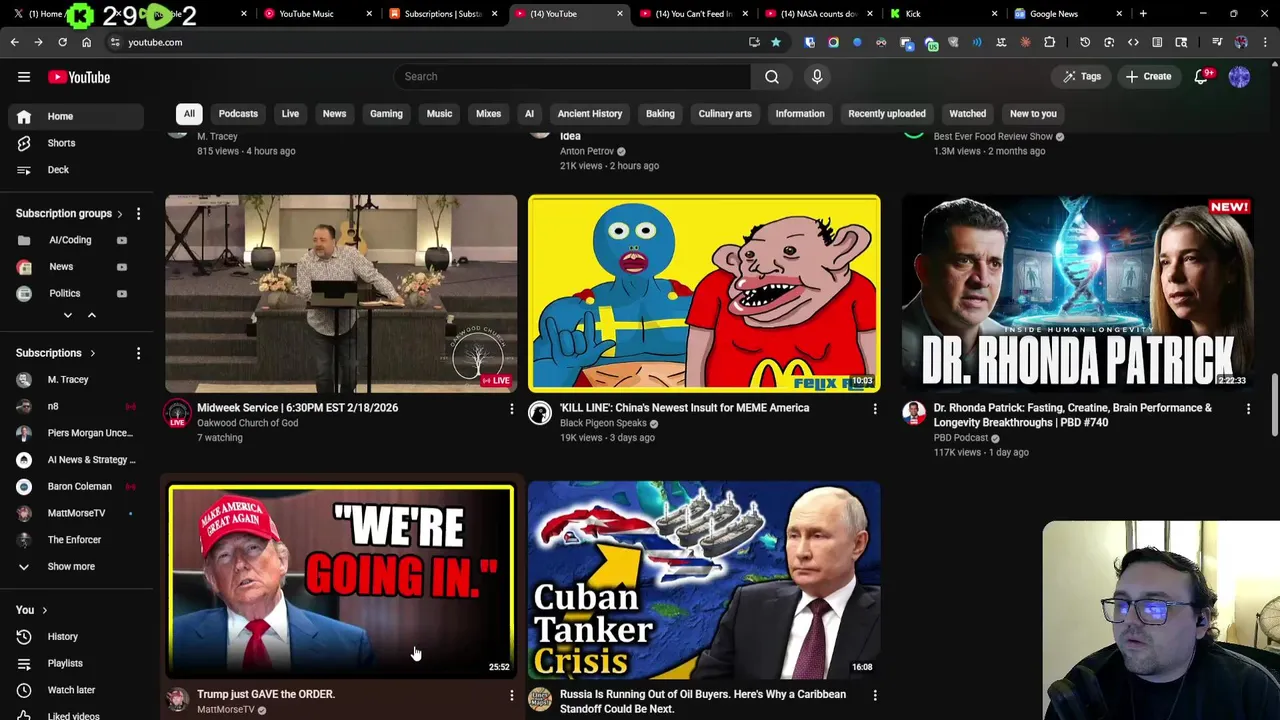This screenshot has width=1280, height=720.
Task: Open the account avatar menu
Action: point(1239,77)
